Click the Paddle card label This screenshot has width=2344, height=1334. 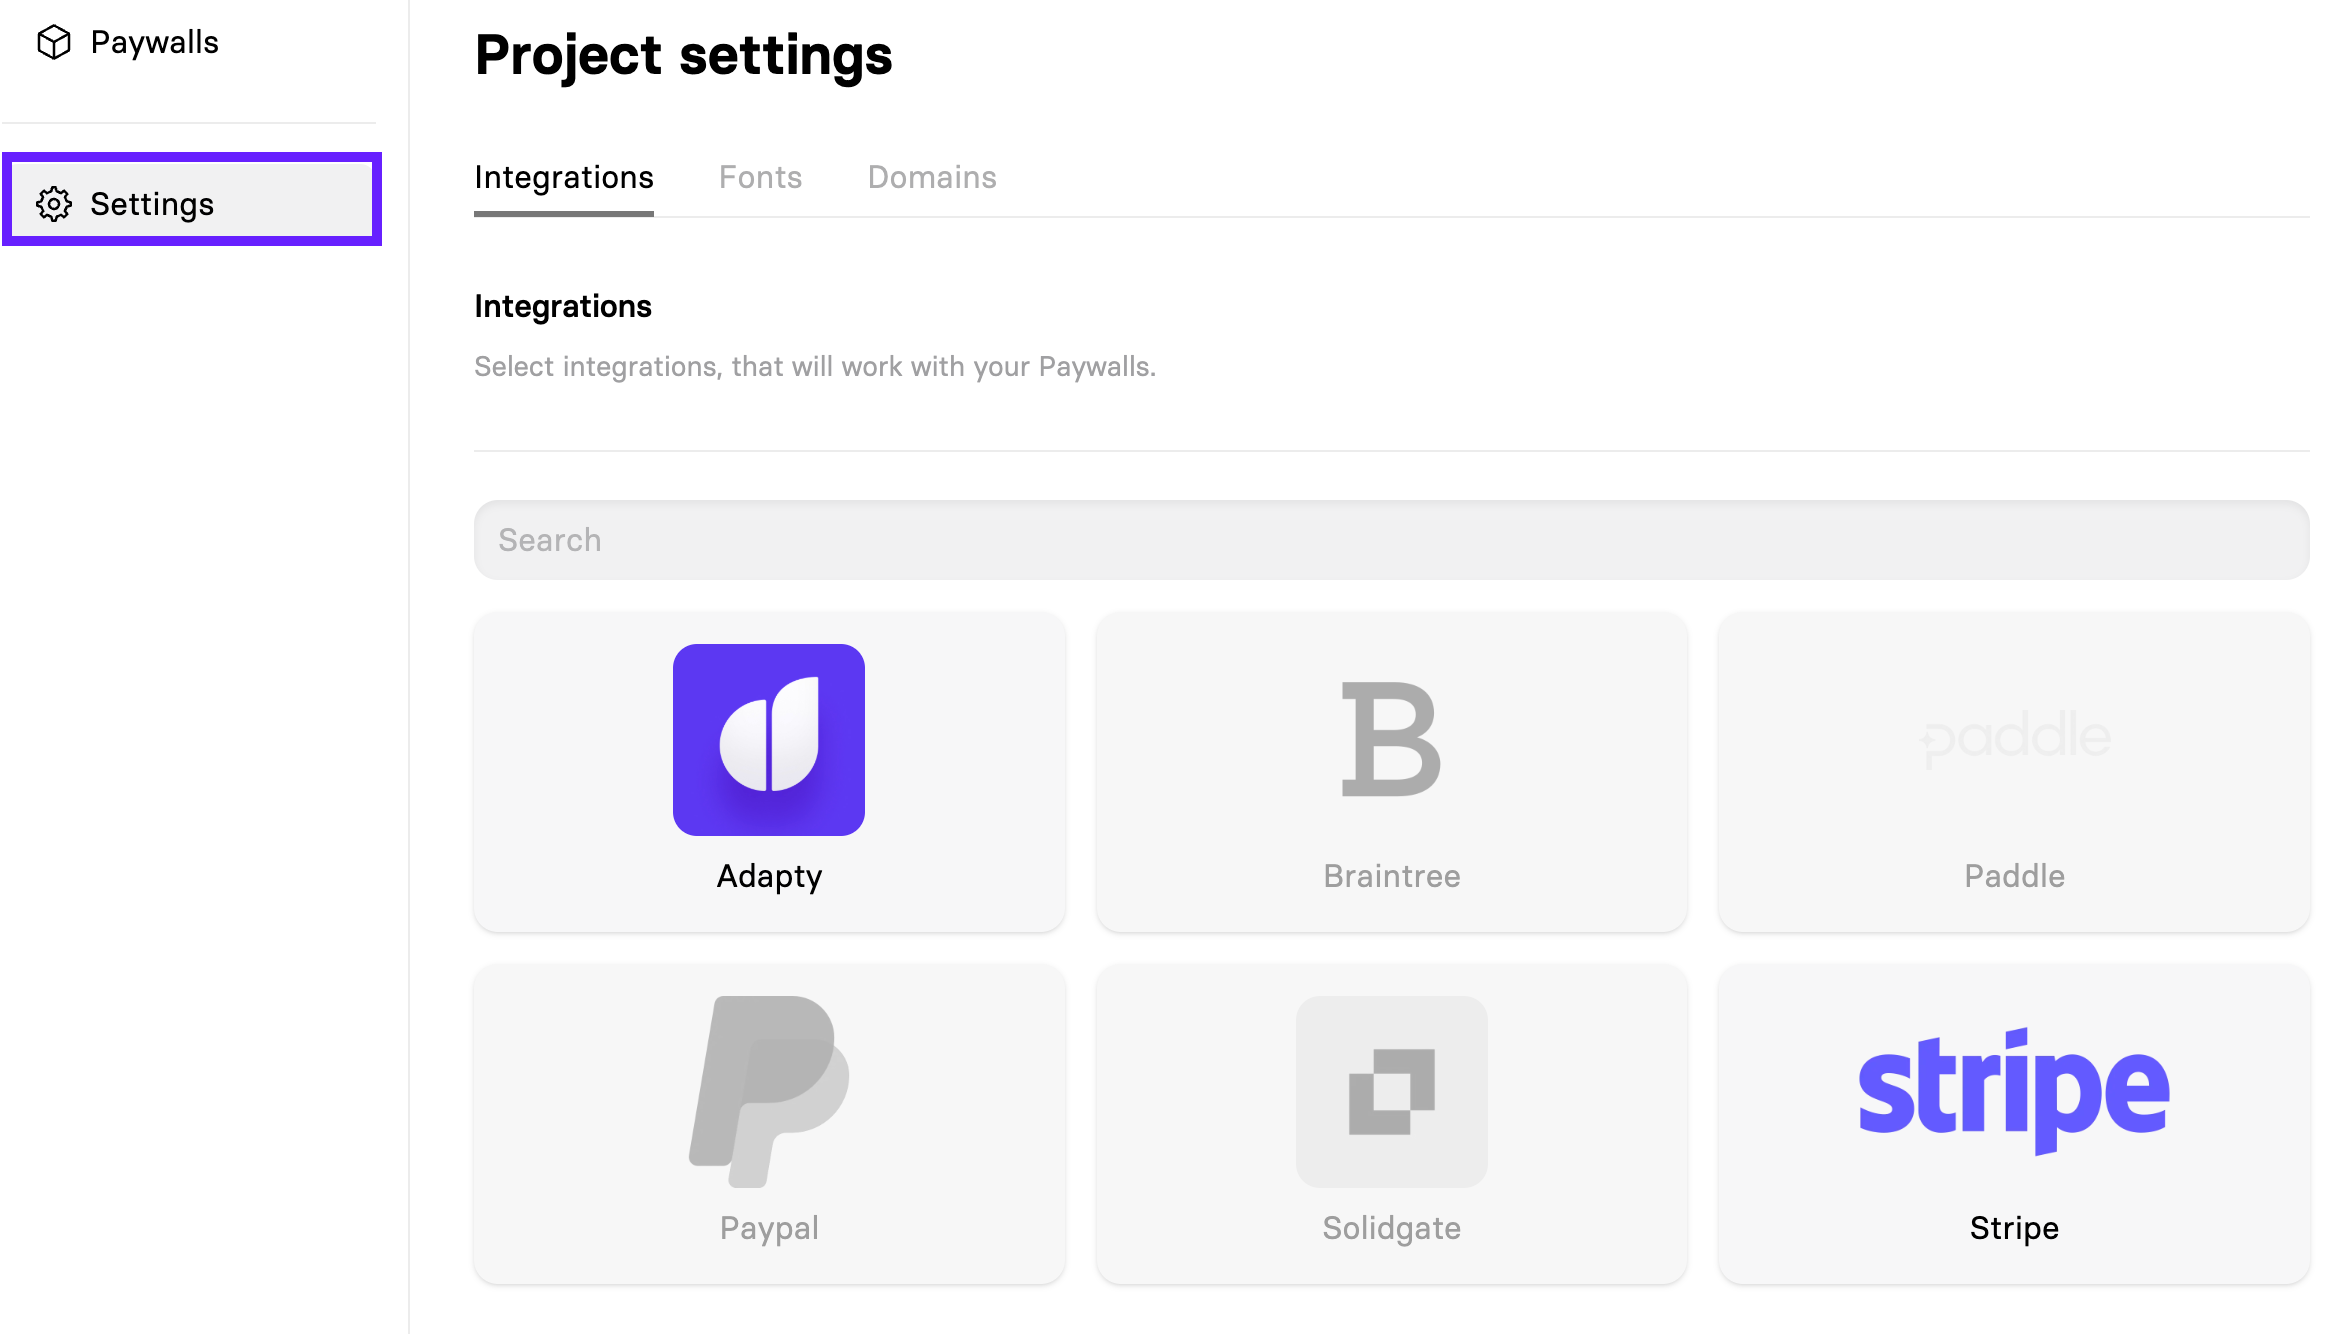(x=2014, y=876)
